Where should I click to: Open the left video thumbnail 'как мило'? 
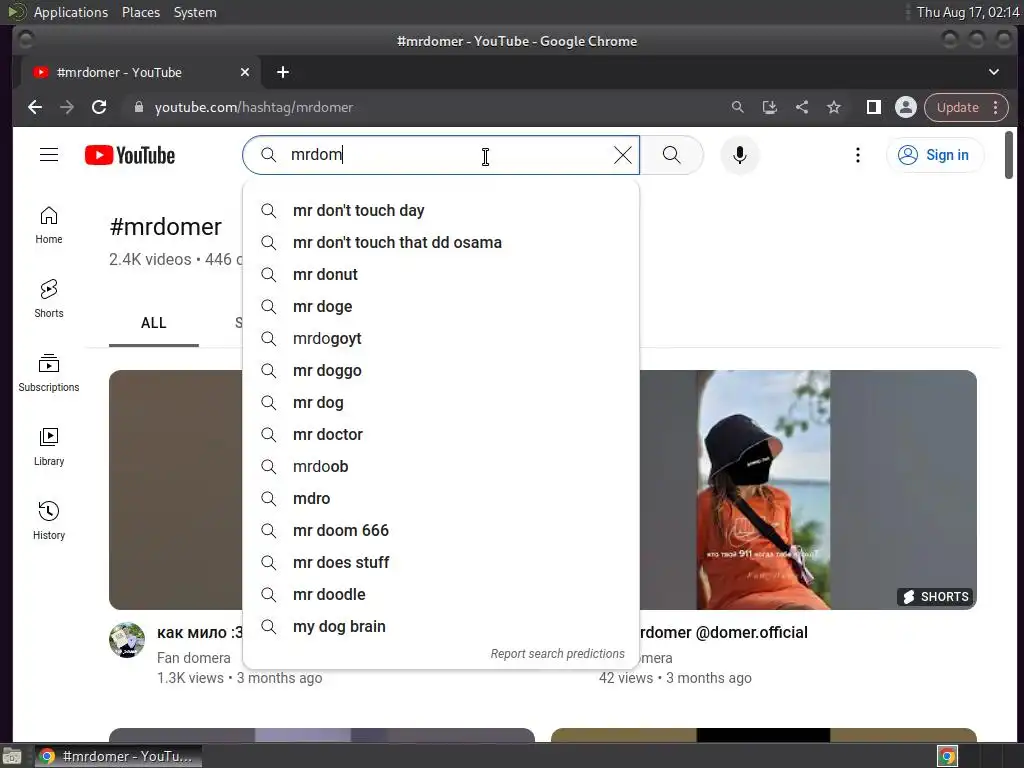[176, 490]
